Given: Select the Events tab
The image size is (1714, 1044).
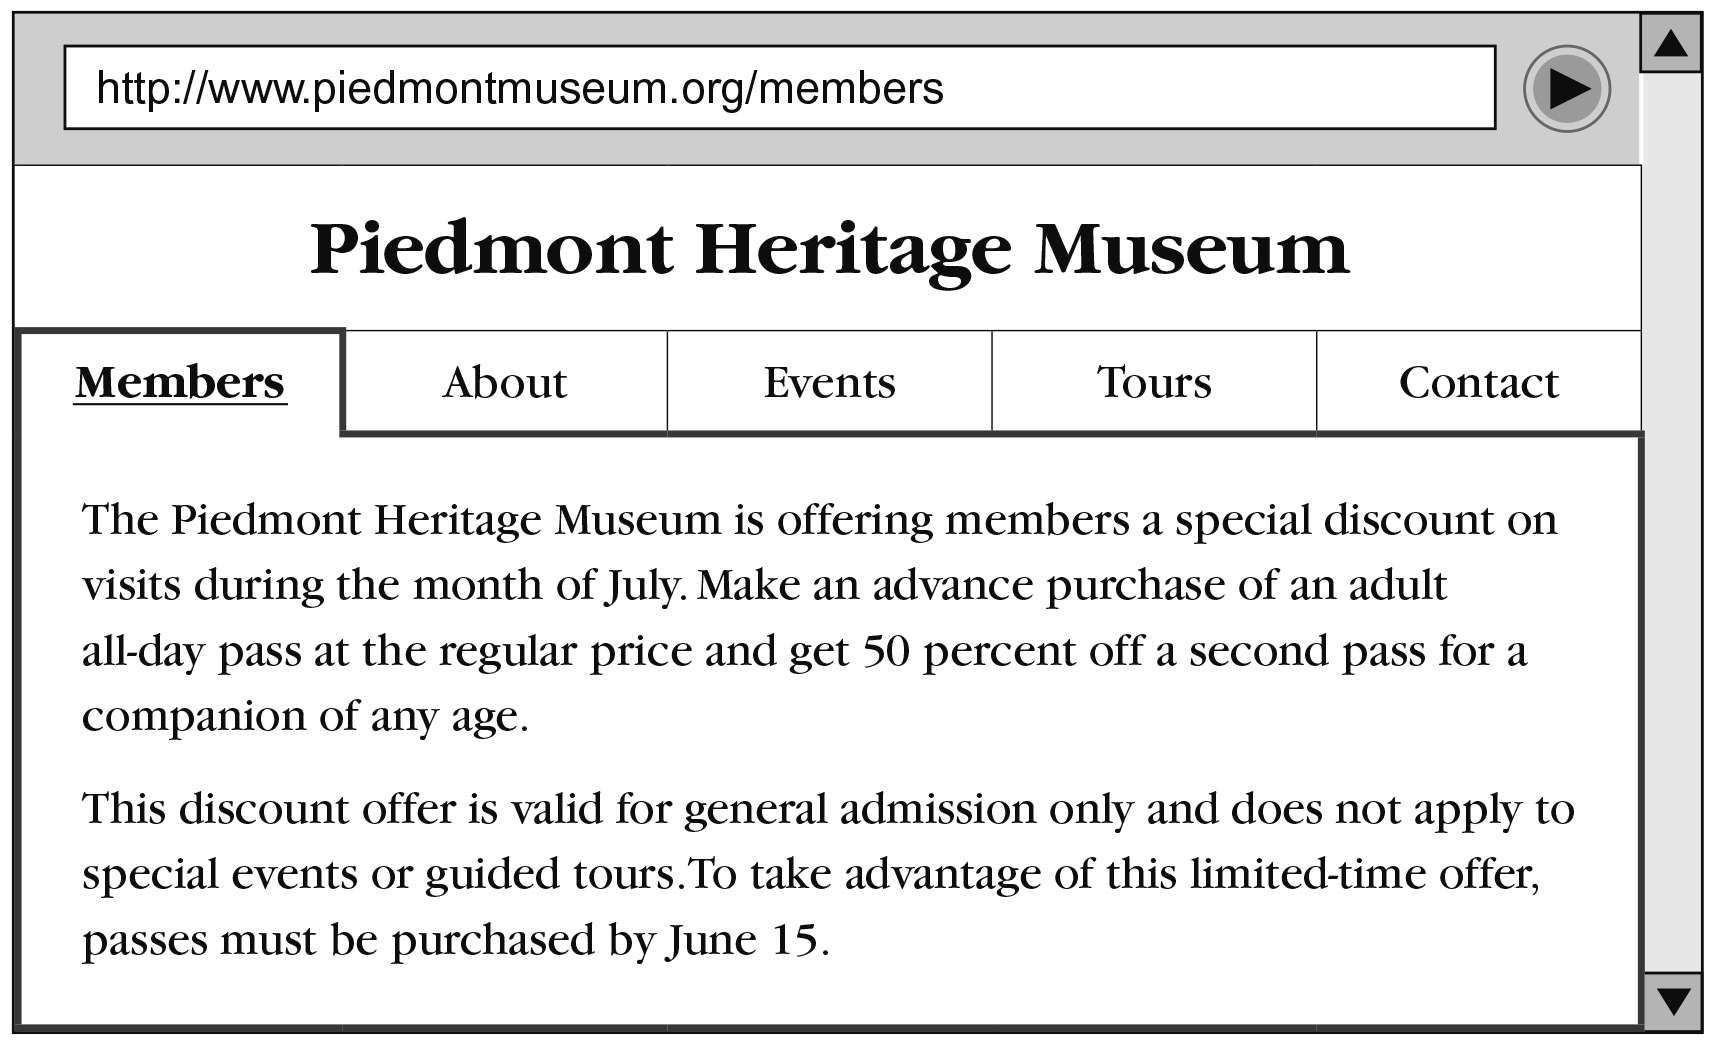Looking at the screenshot, I should (x=829, y=382).
